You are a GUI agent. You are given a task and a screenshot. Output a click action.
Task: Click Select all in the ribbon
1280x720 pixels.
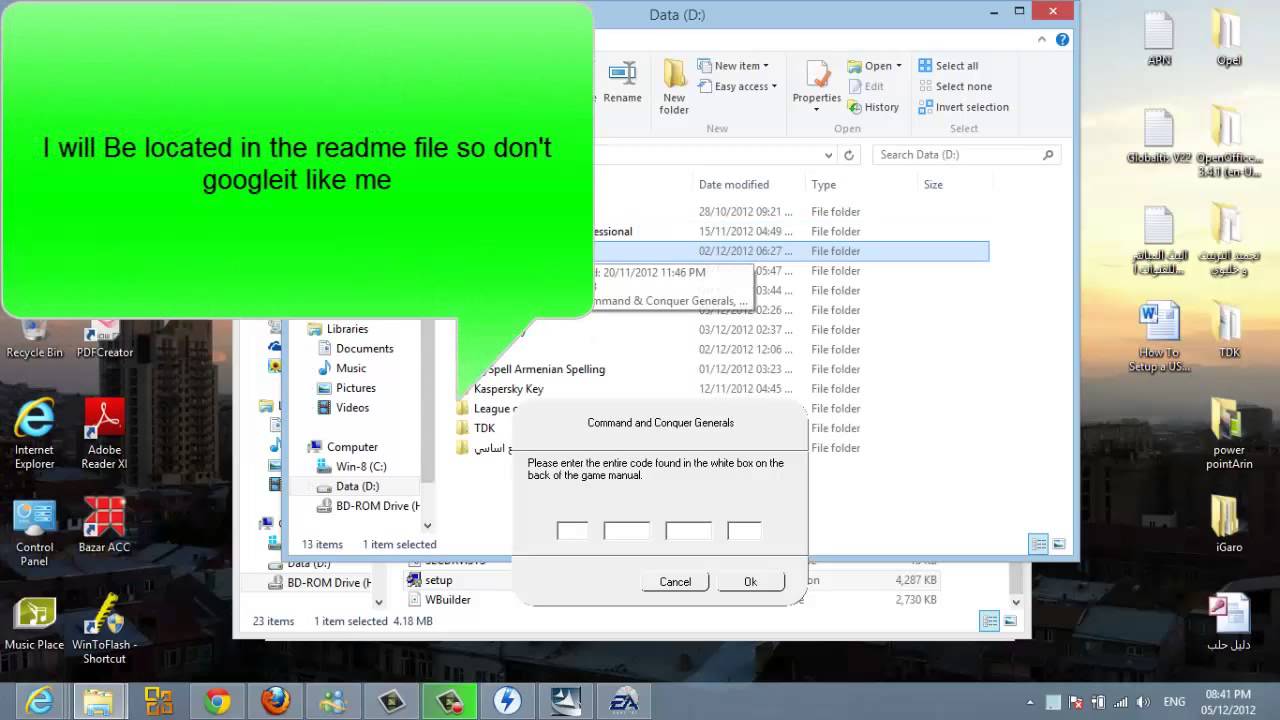(948, 66)
